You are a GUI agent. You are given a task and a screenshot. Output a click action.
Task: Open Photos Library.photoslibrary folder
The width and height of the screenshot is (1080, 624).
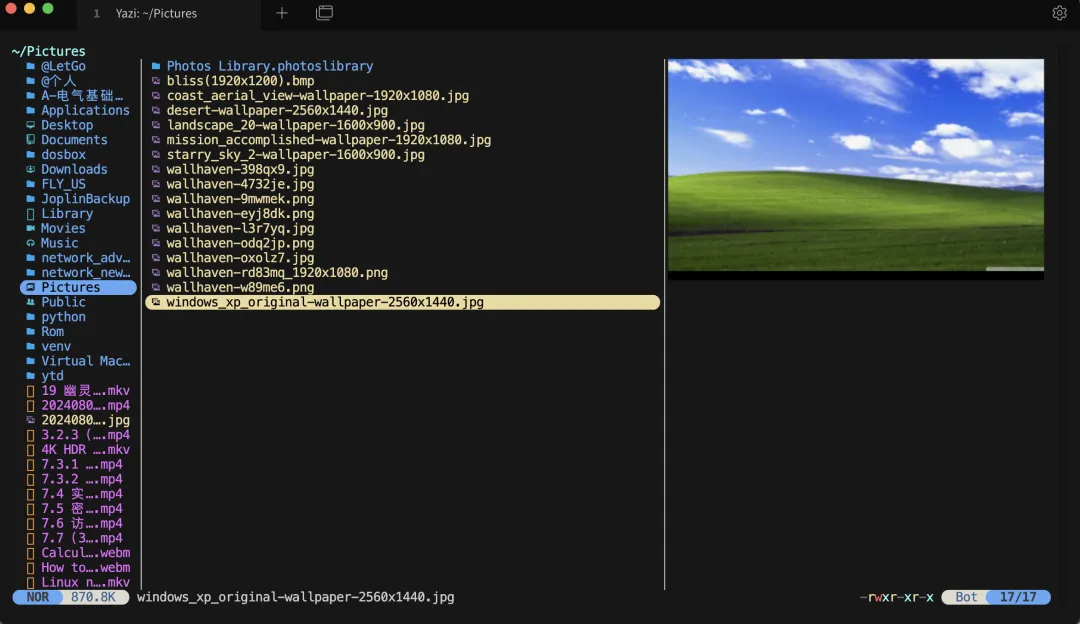[269, 66]
